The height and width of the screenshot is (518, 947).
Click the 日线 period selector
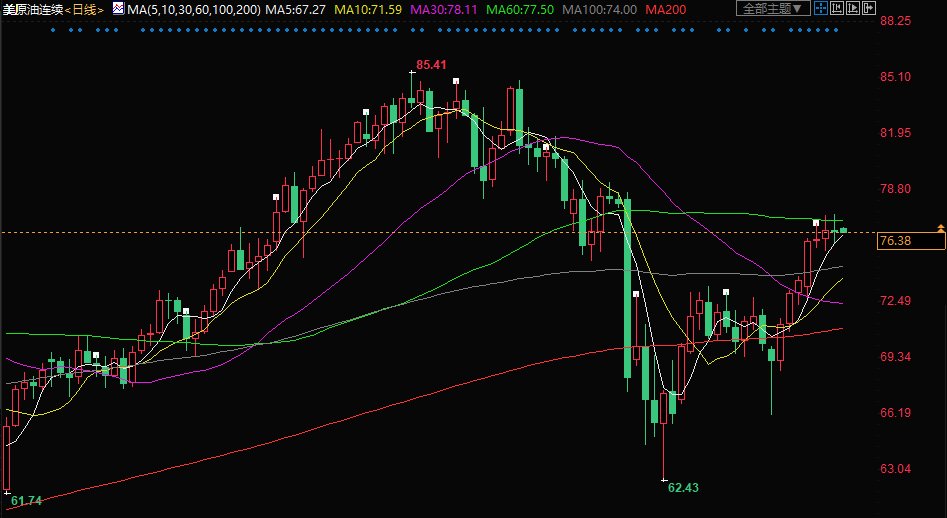(x=84, y=9)
